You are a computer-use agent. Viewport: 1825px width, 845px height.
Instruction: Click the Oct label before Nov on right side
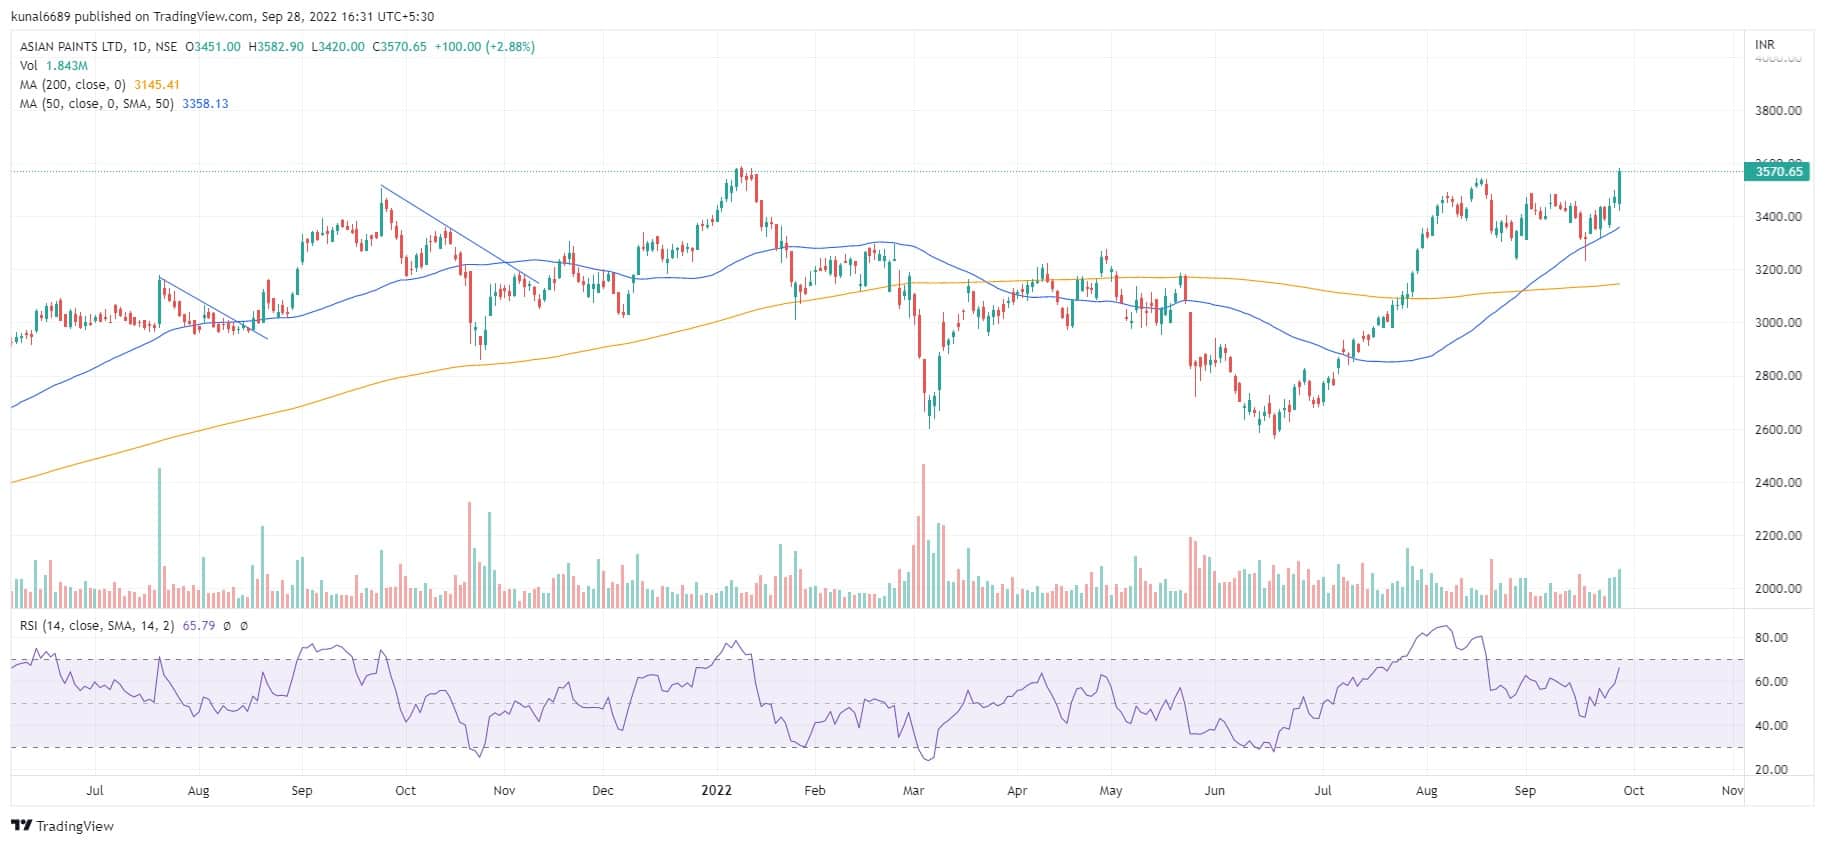tap(1633, 791)
